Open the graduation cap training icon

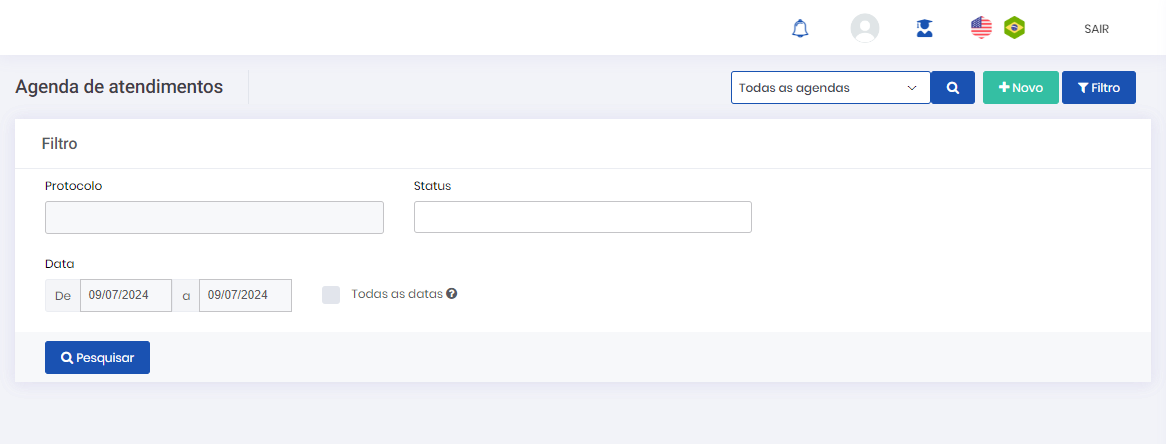click(x=924, y=29)
